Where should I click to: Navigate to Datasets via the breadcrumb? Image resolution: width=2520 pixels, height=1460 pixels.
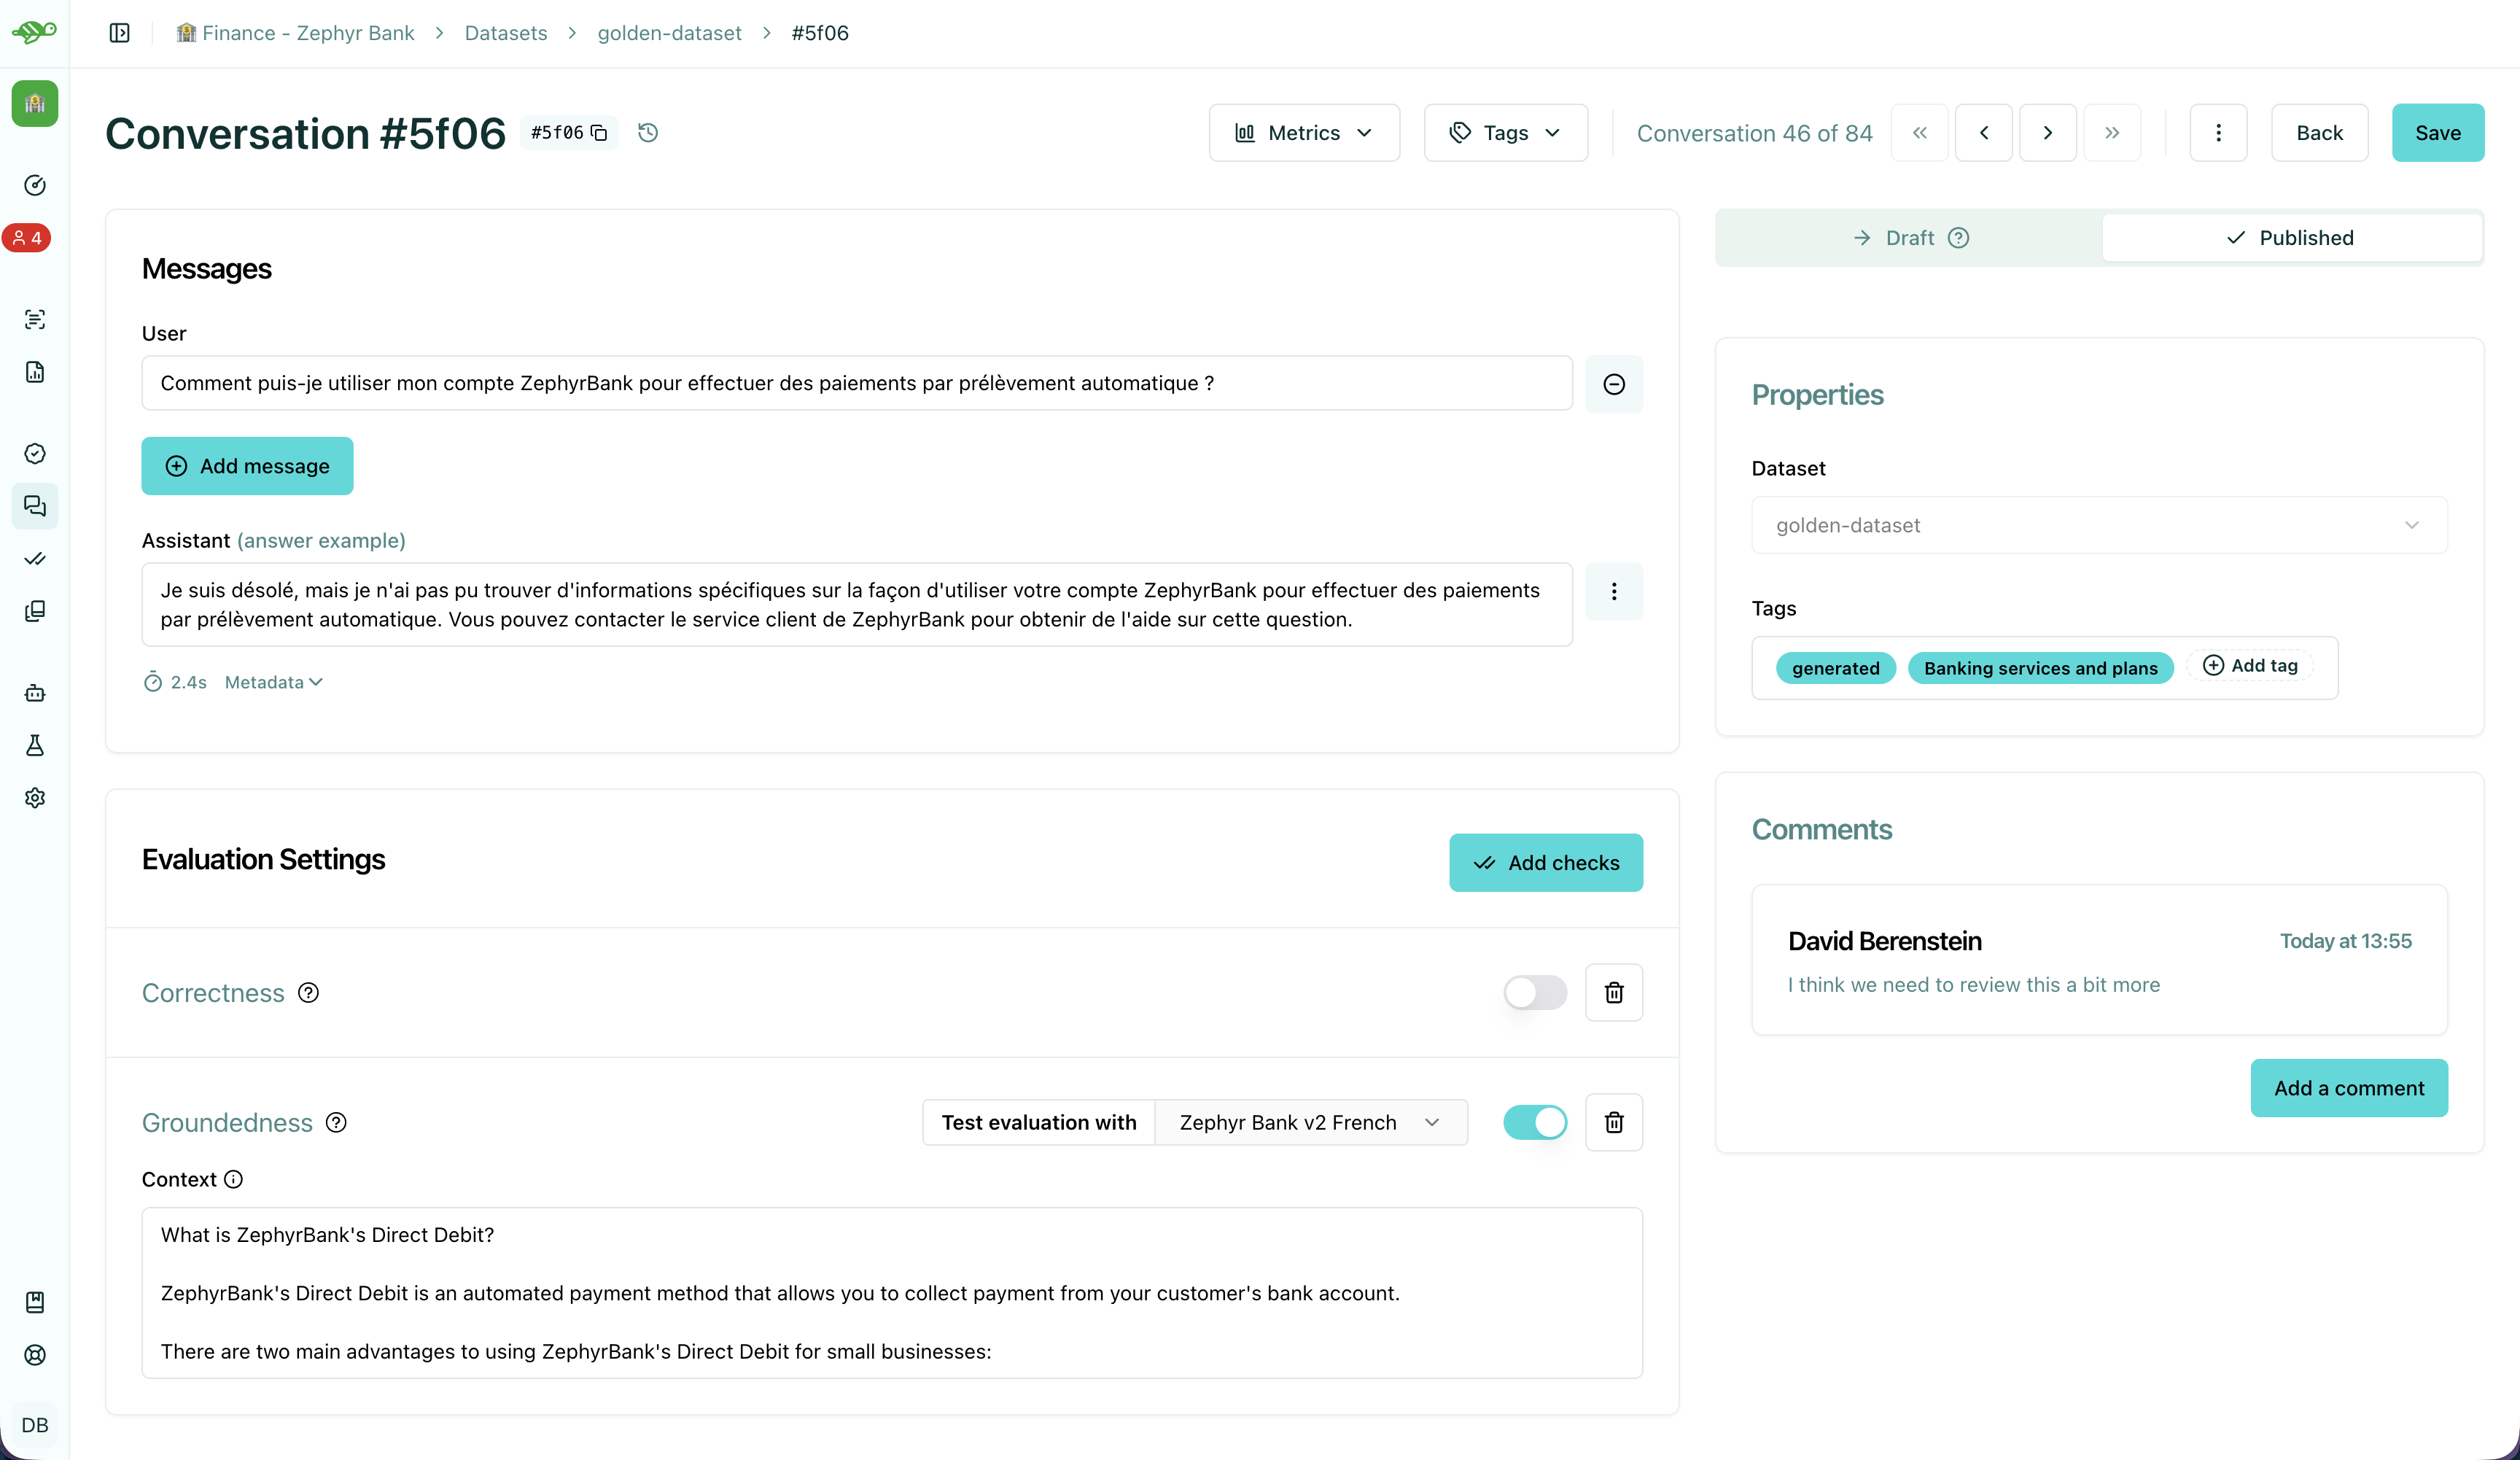[x=505, y=33]
